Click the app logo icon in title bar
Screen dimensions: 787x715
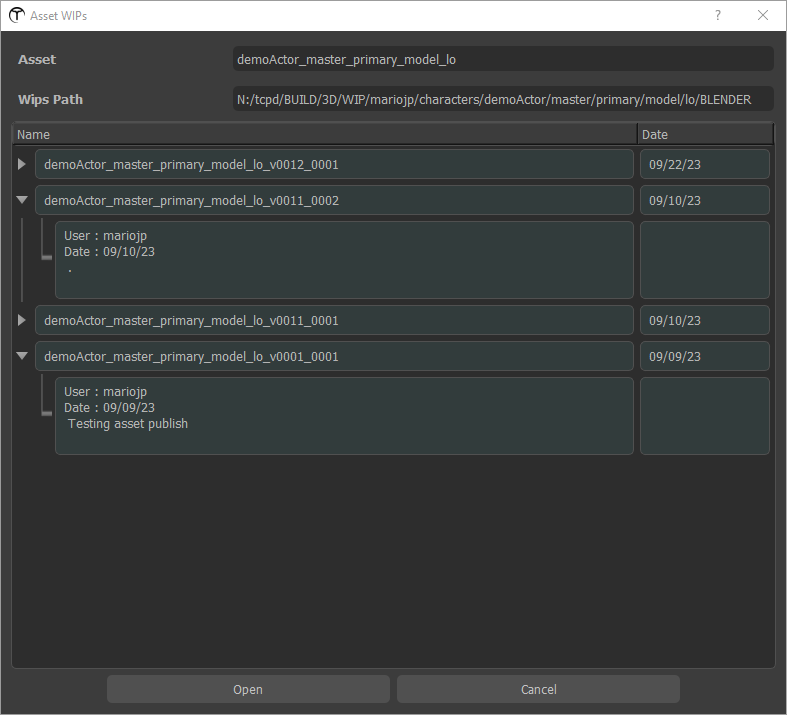[16, 16]
